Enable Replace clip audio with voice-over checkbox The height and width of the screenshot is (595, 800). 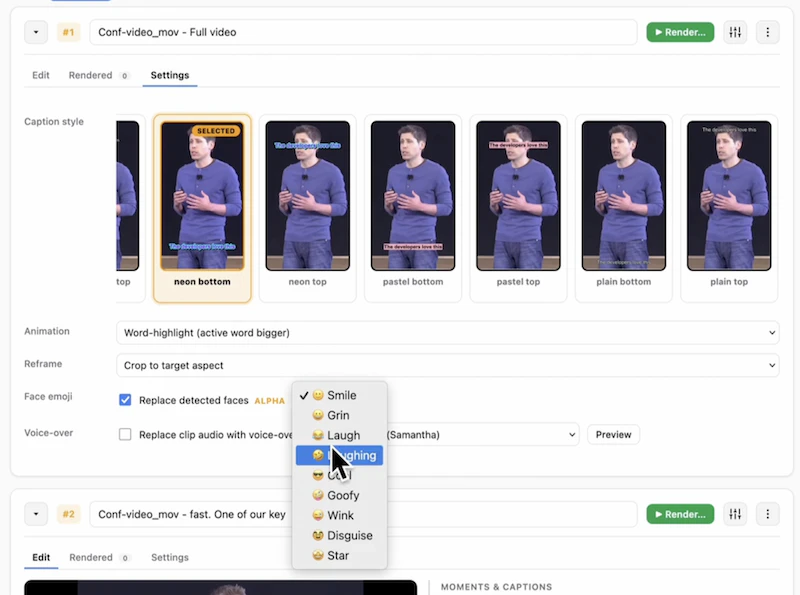pos(125,434)
